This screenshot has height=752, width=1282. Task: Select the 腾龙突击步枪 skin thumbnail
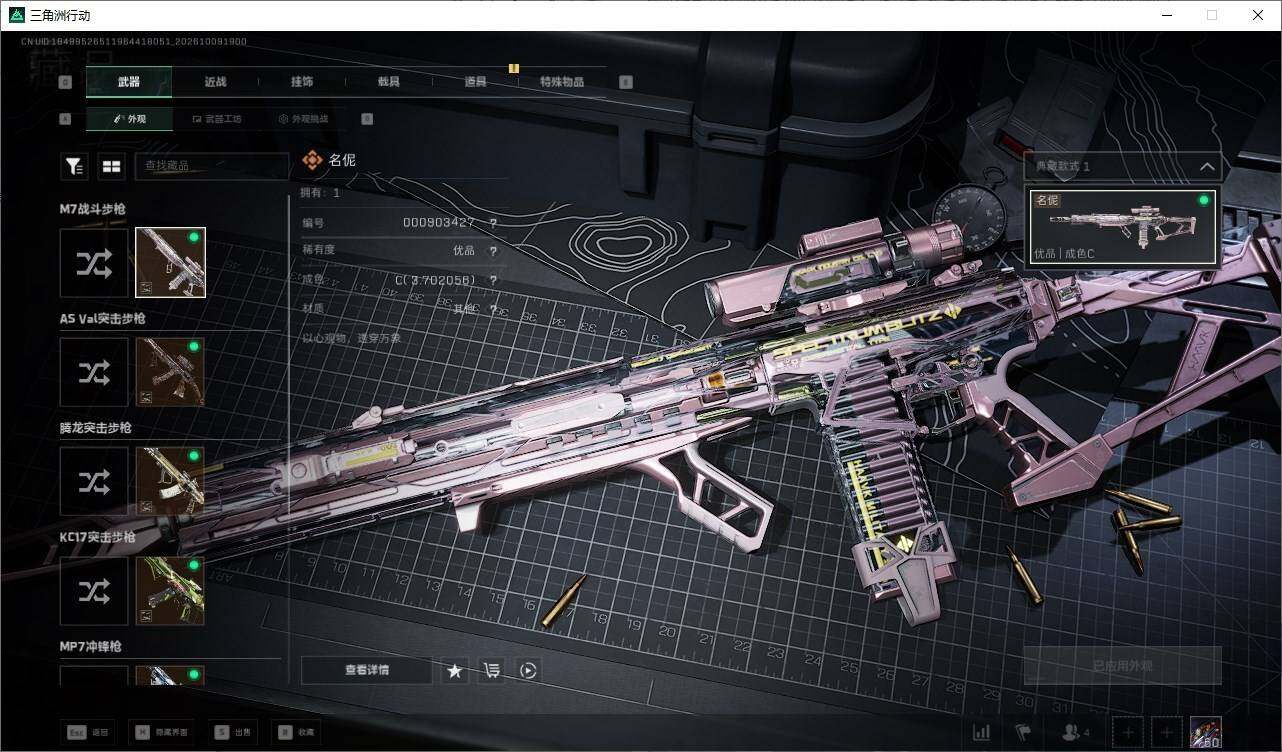[170, 481]
